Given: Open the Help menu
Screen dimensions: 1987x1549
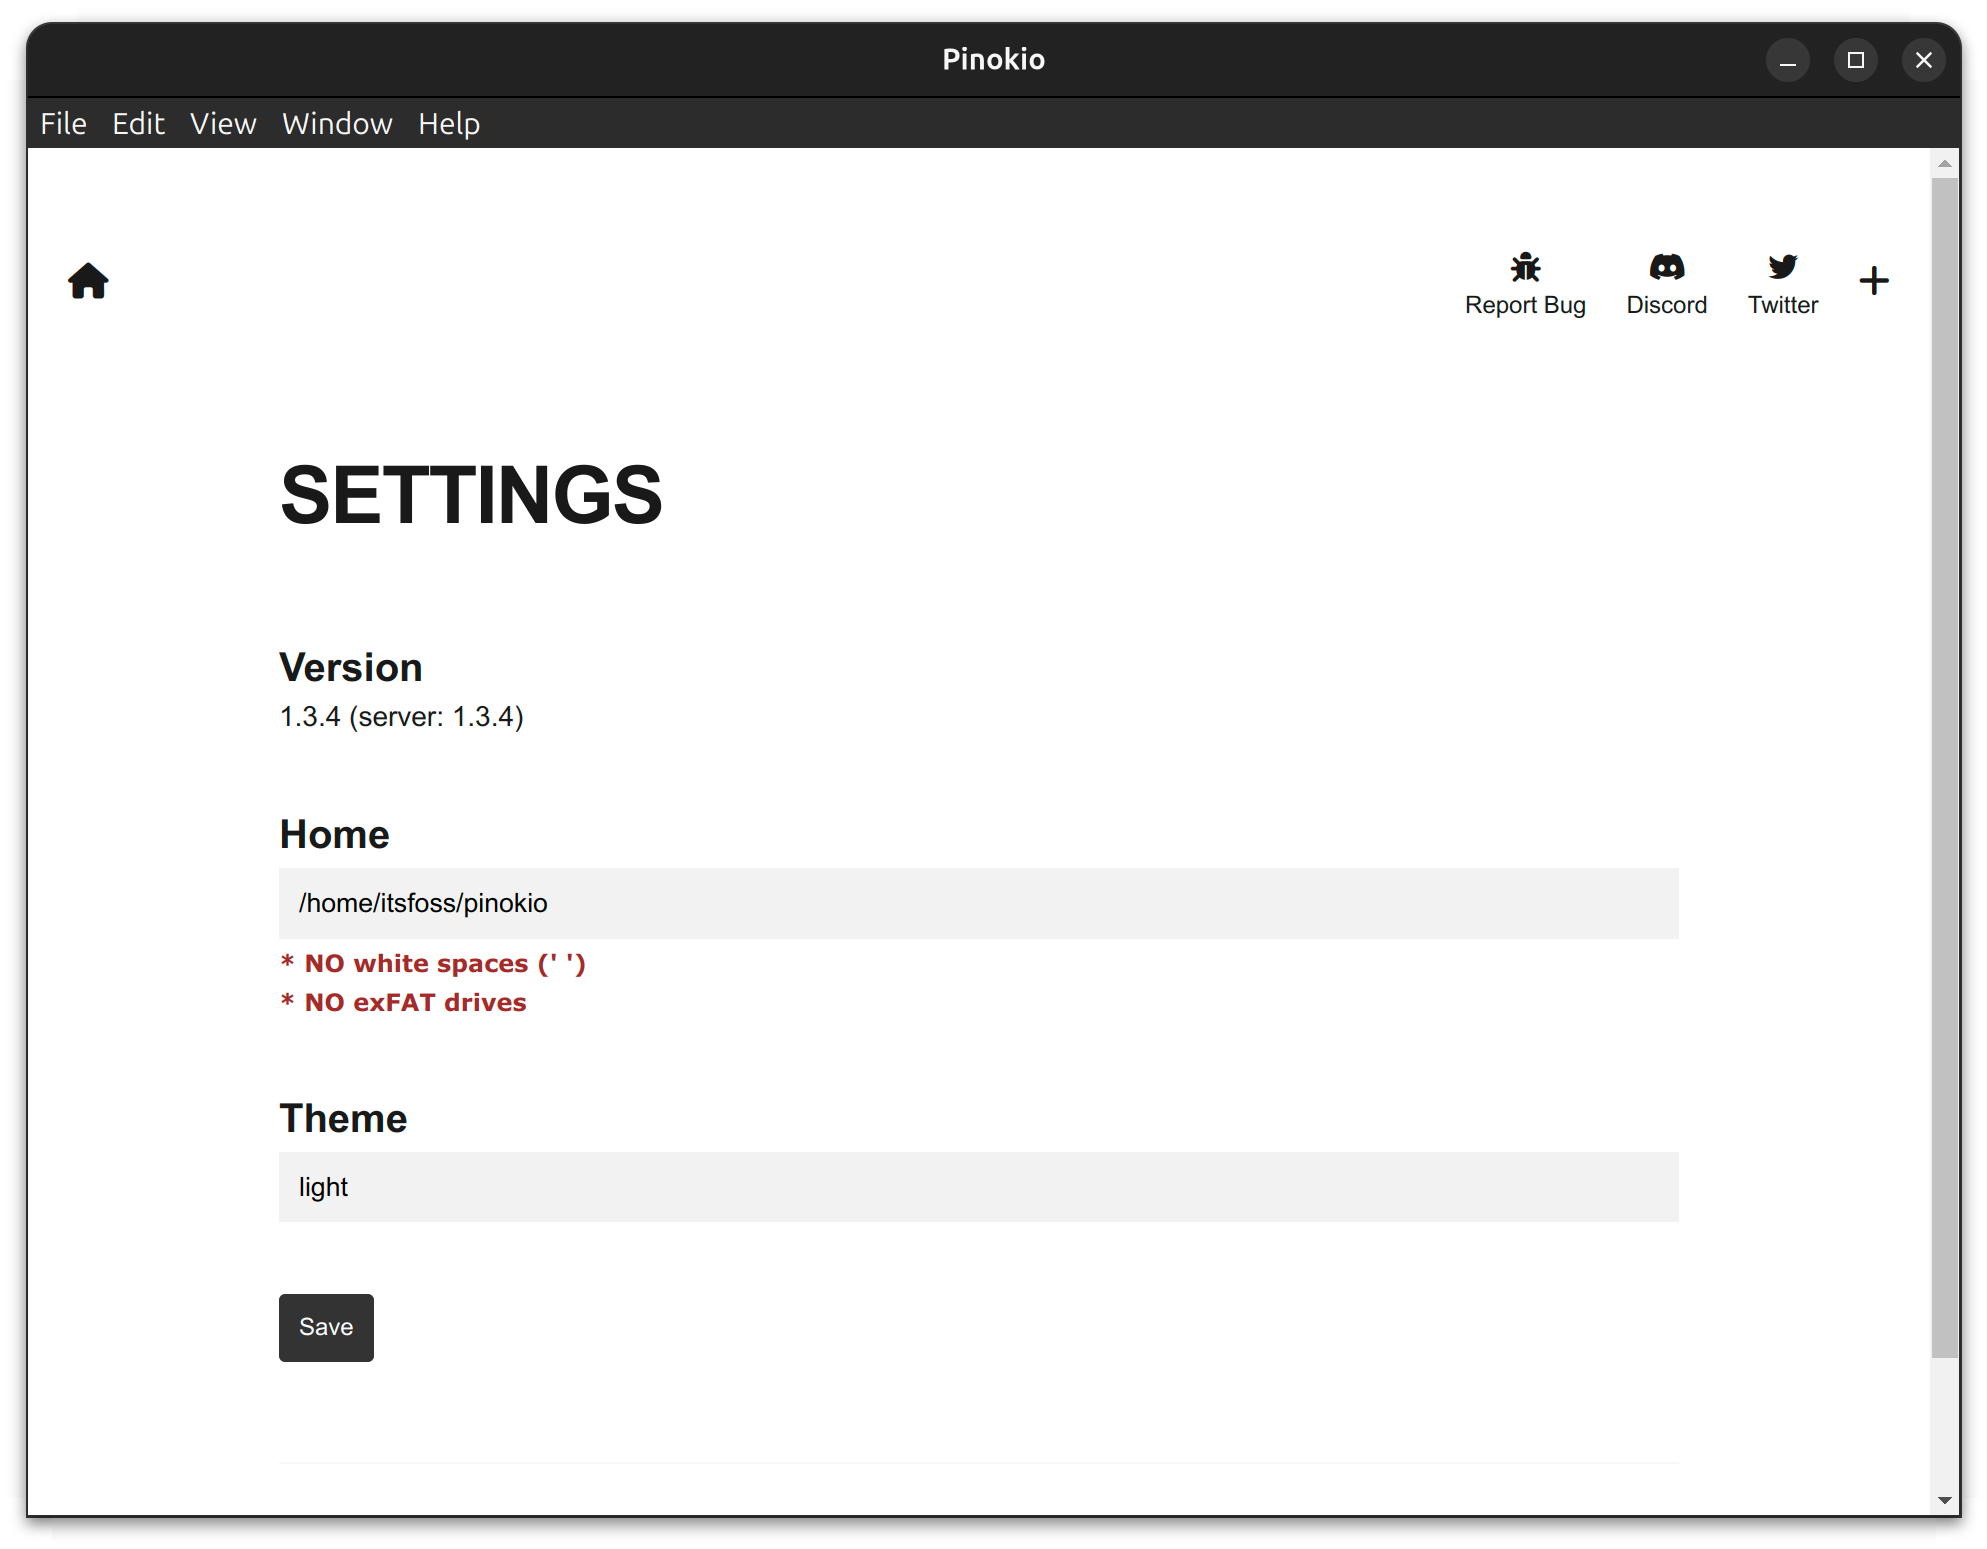Looking at the screenshot, I should click(x=447, y=121).
